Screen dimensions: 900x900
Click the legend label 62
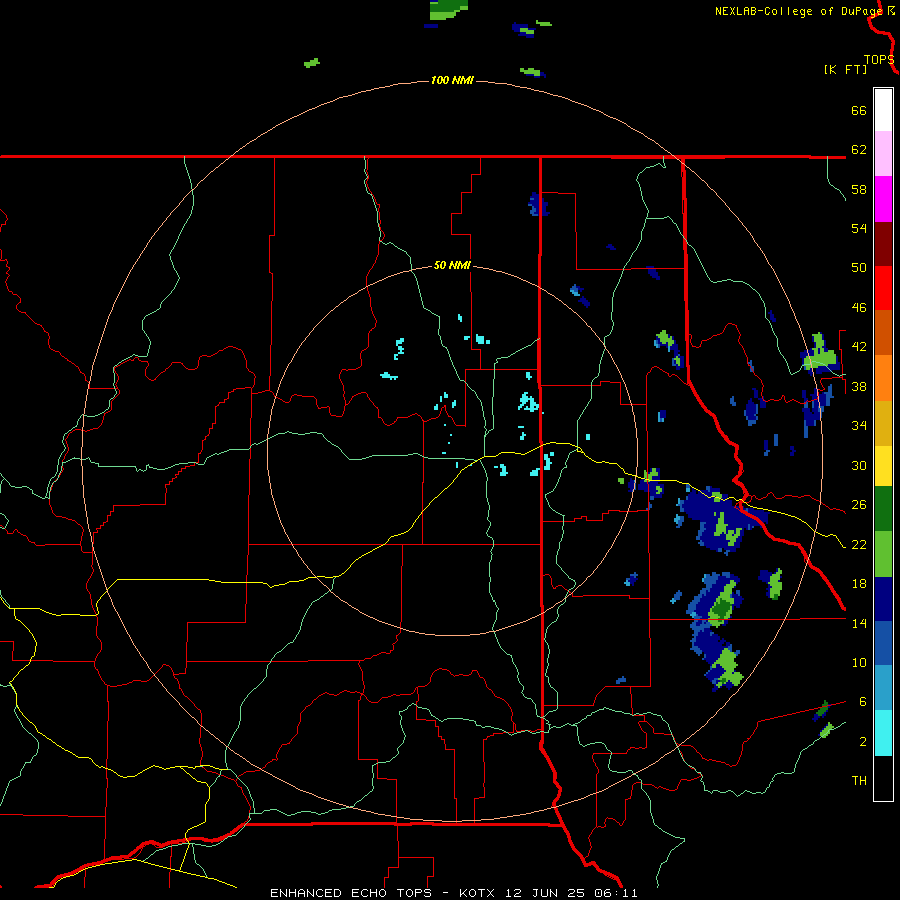tap(859, 150)
